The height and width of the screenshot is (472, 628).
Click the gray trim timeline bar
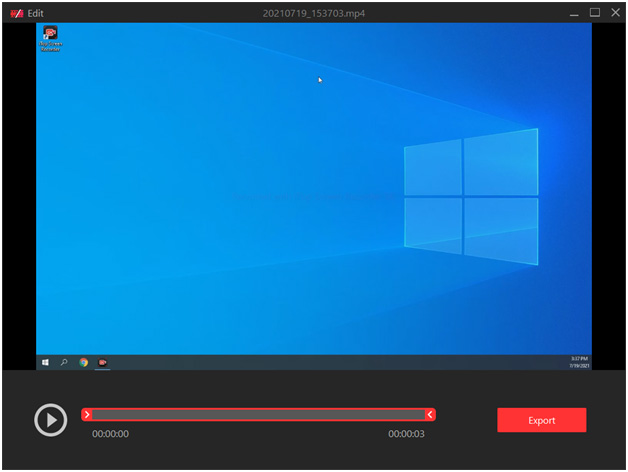(x=258, y=414)
